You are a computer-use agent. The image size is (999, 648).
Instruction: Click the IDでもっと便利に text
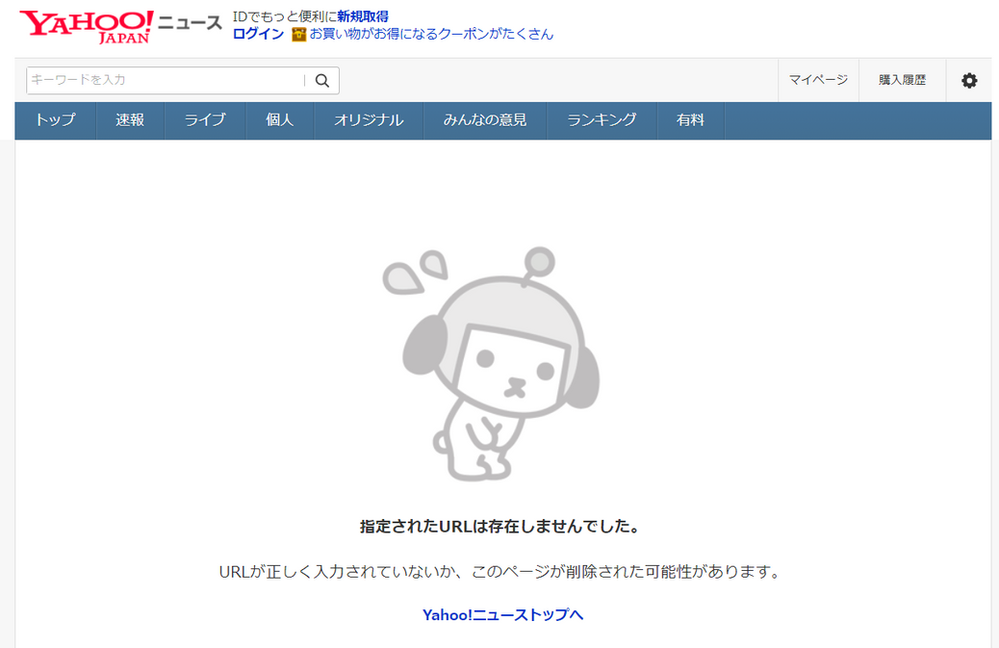point(285,17)
